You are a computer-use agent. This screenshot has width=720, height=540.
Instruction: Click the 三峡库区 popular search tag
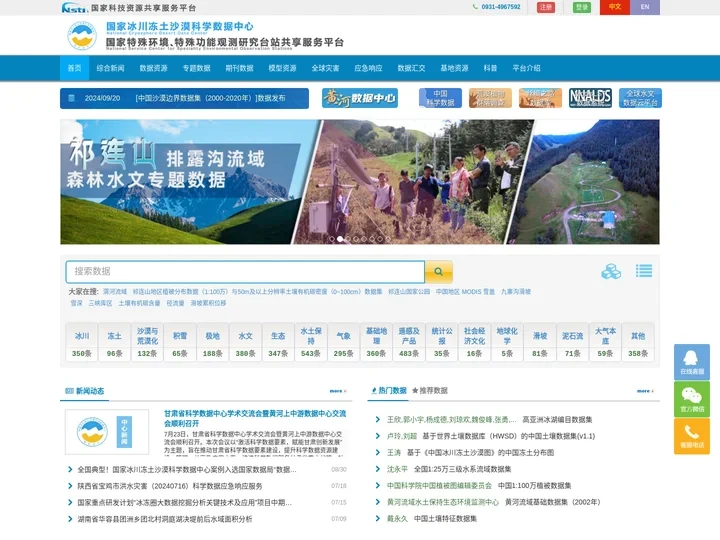tap(101, 303)
